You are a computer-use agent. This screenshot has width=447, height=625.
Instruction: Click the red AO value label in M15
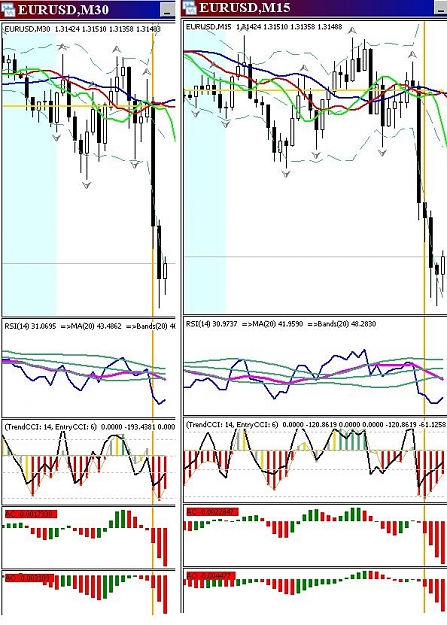(211, 576)
